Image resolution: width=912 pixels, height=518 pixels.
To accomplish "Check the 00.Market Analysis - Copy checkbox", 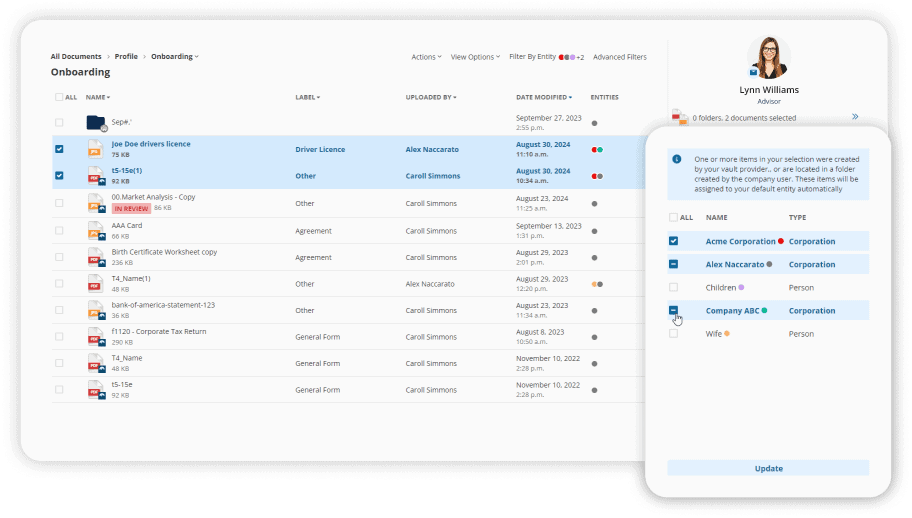I will pos(59,203).
